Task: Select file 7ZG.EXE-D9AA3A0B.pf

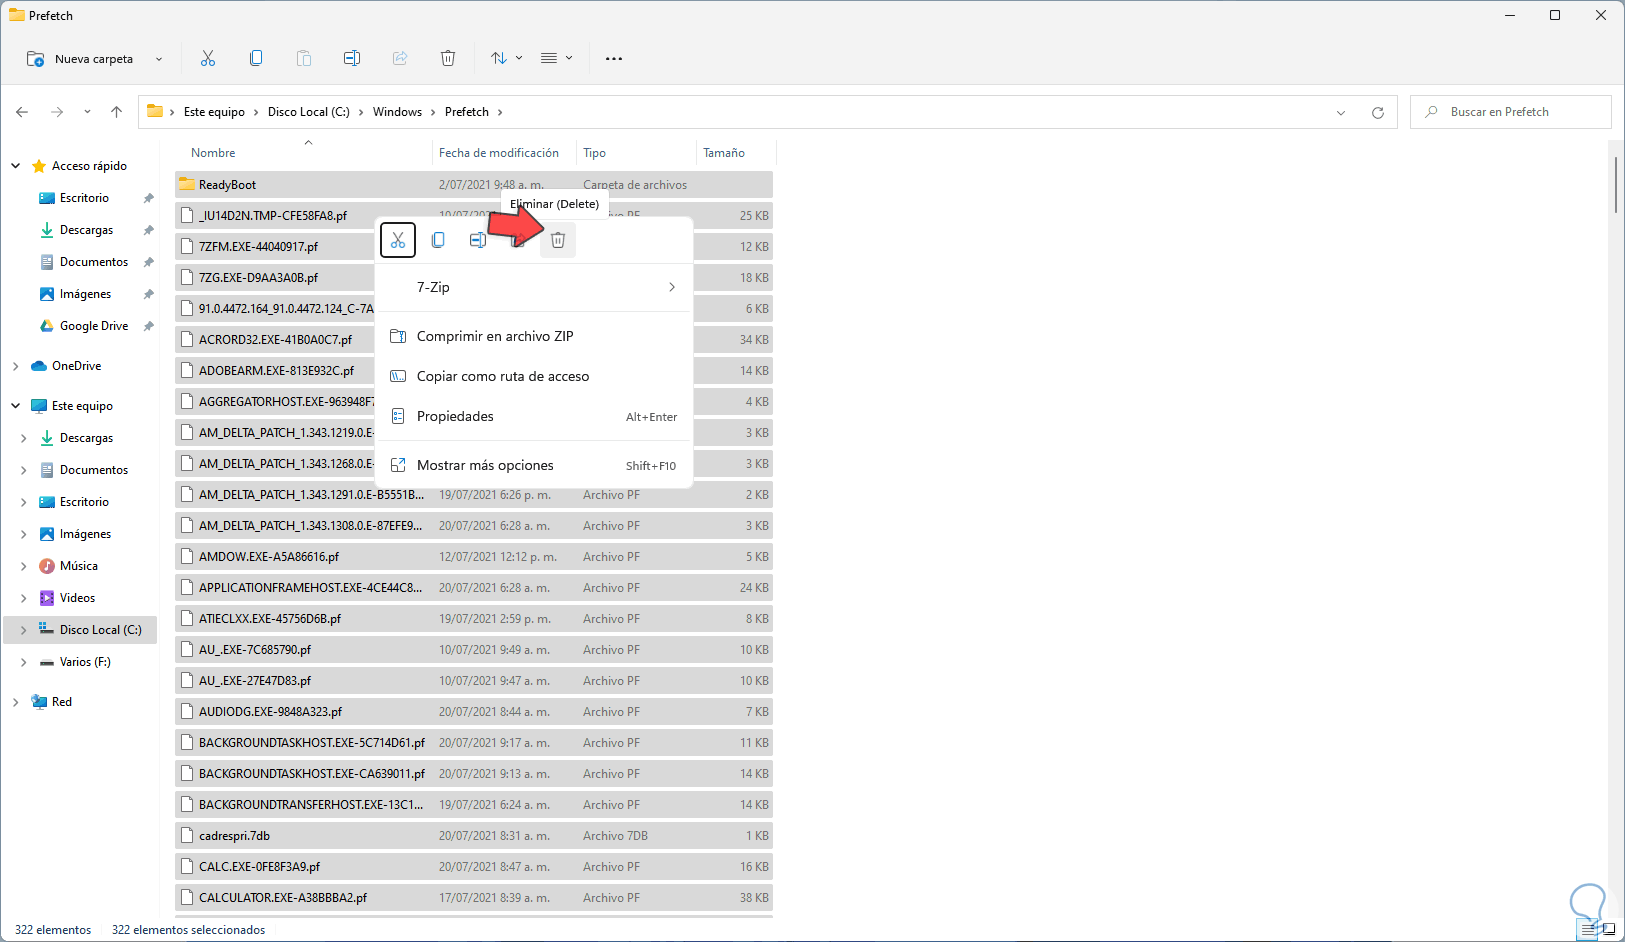Action: coord(258,278)
